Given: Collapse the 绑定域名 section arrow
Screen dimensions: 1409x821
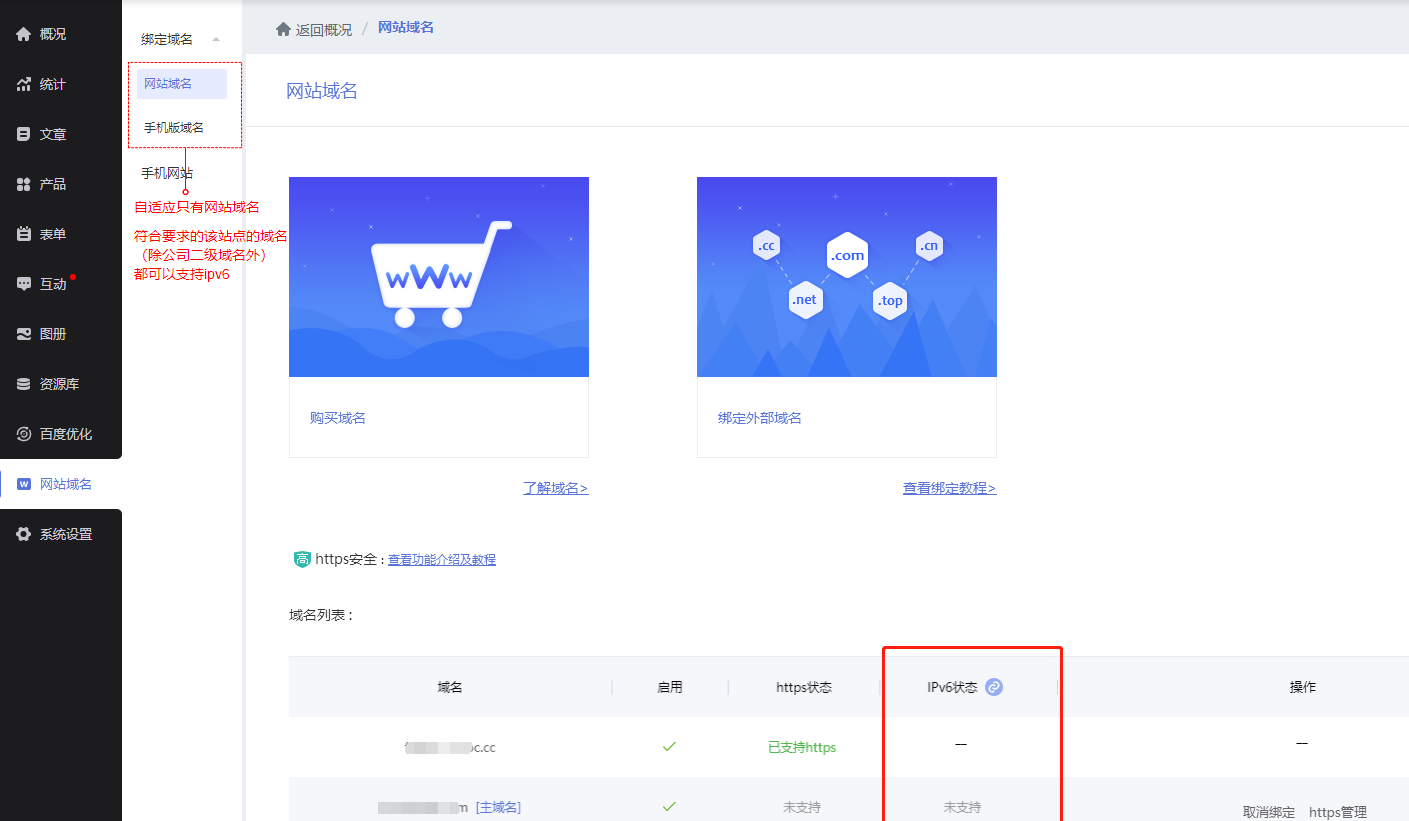Looking at the screenshot, I should click(216, 40).
